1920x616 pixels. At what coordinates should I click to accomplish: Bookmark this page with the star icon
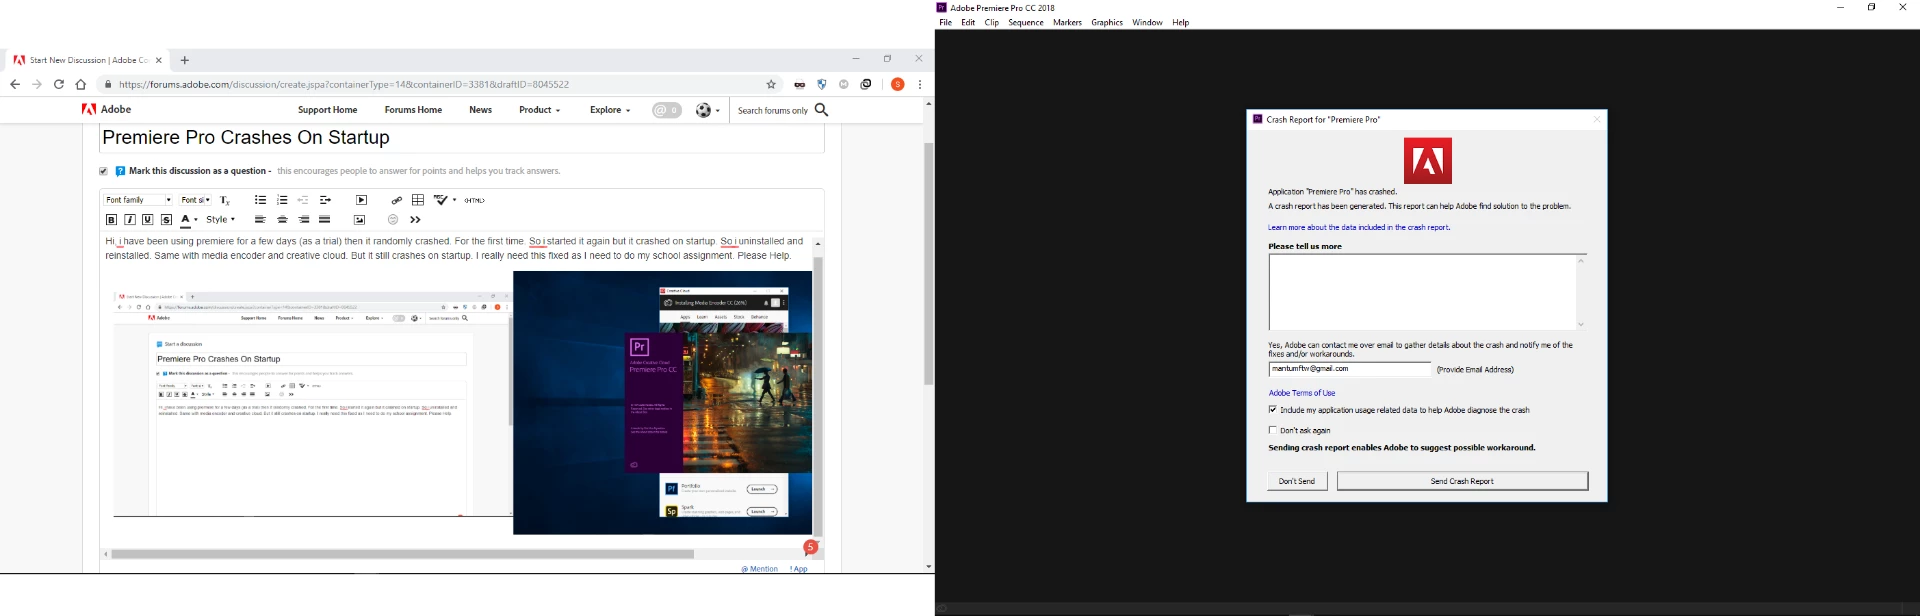tap(771, 85)
